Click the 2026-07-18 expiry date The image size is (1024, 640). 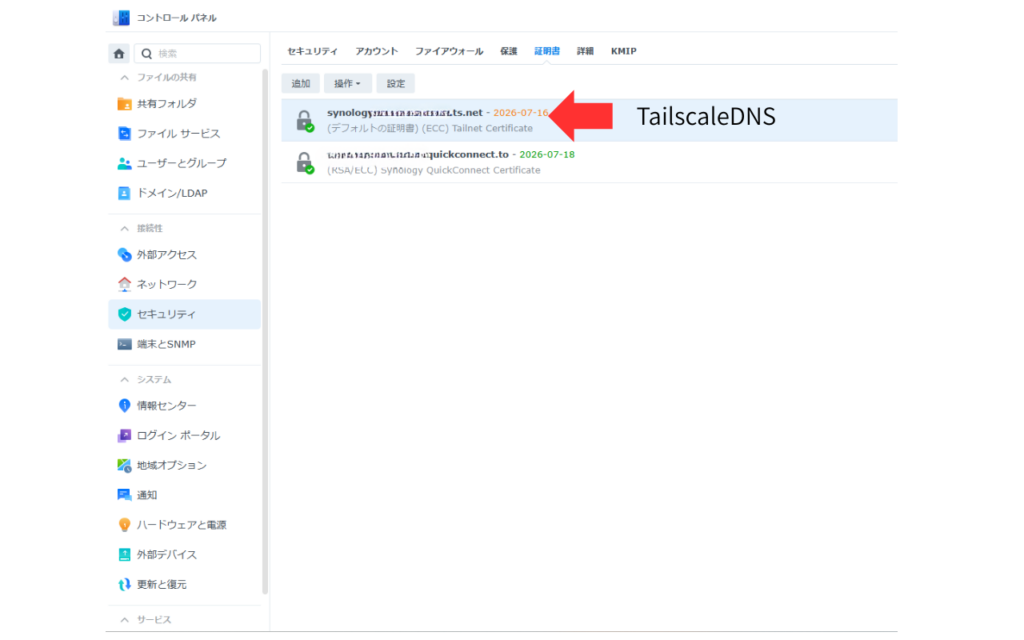547,155
